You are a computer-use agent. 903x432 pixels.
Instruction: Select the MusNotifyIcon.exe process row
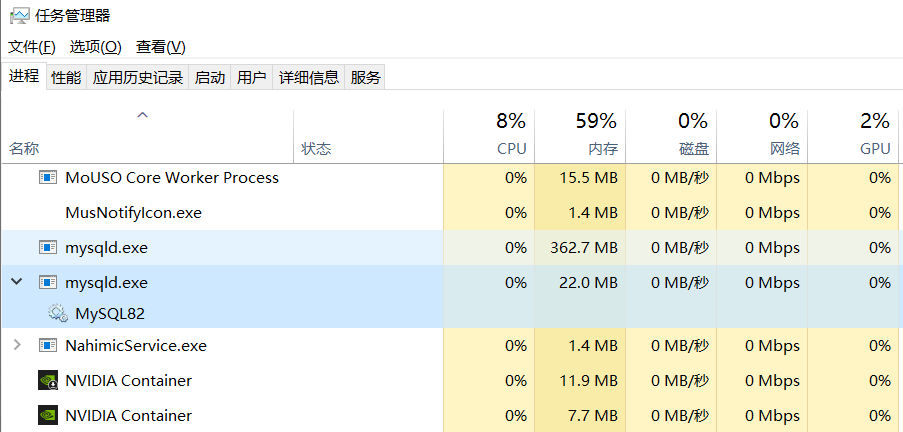click(x=452, y=213)
